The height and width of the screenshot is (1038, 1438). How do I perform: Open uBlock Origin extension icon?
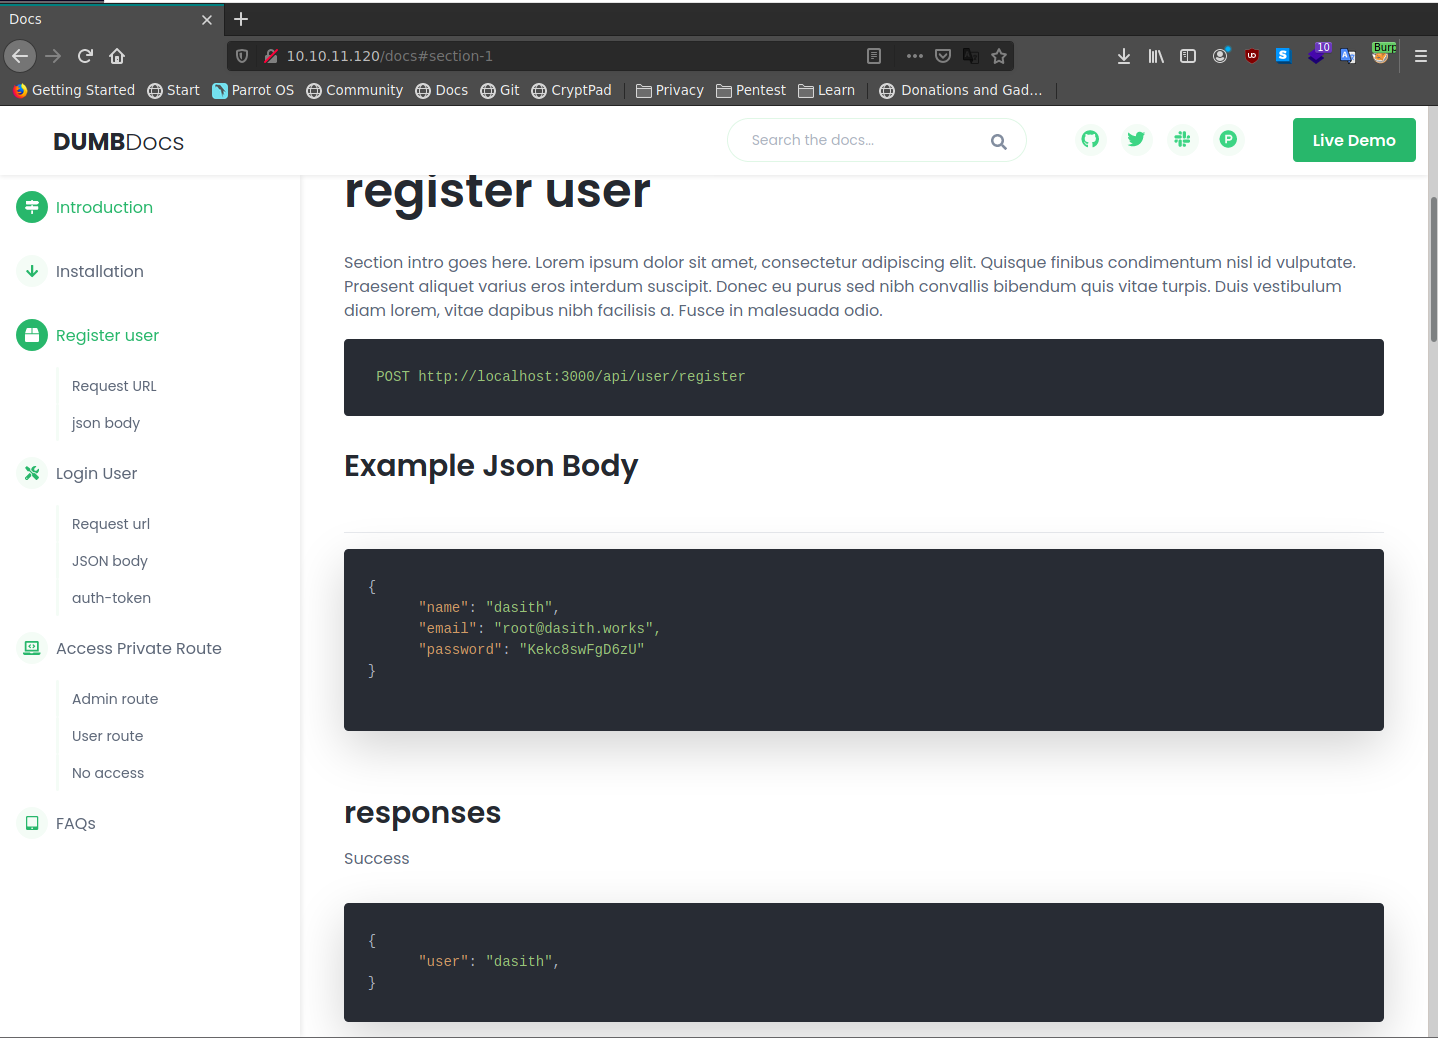(1252, 56)
